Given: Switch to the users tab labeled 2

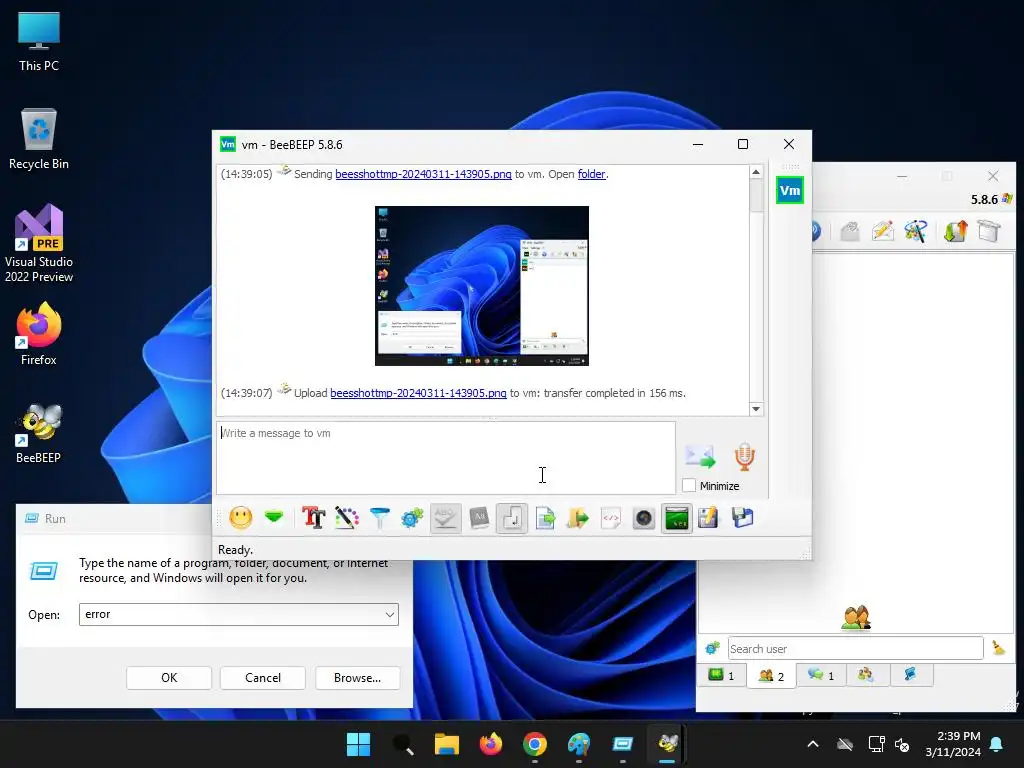Looking at the screenshot, I should coord(771,676).
